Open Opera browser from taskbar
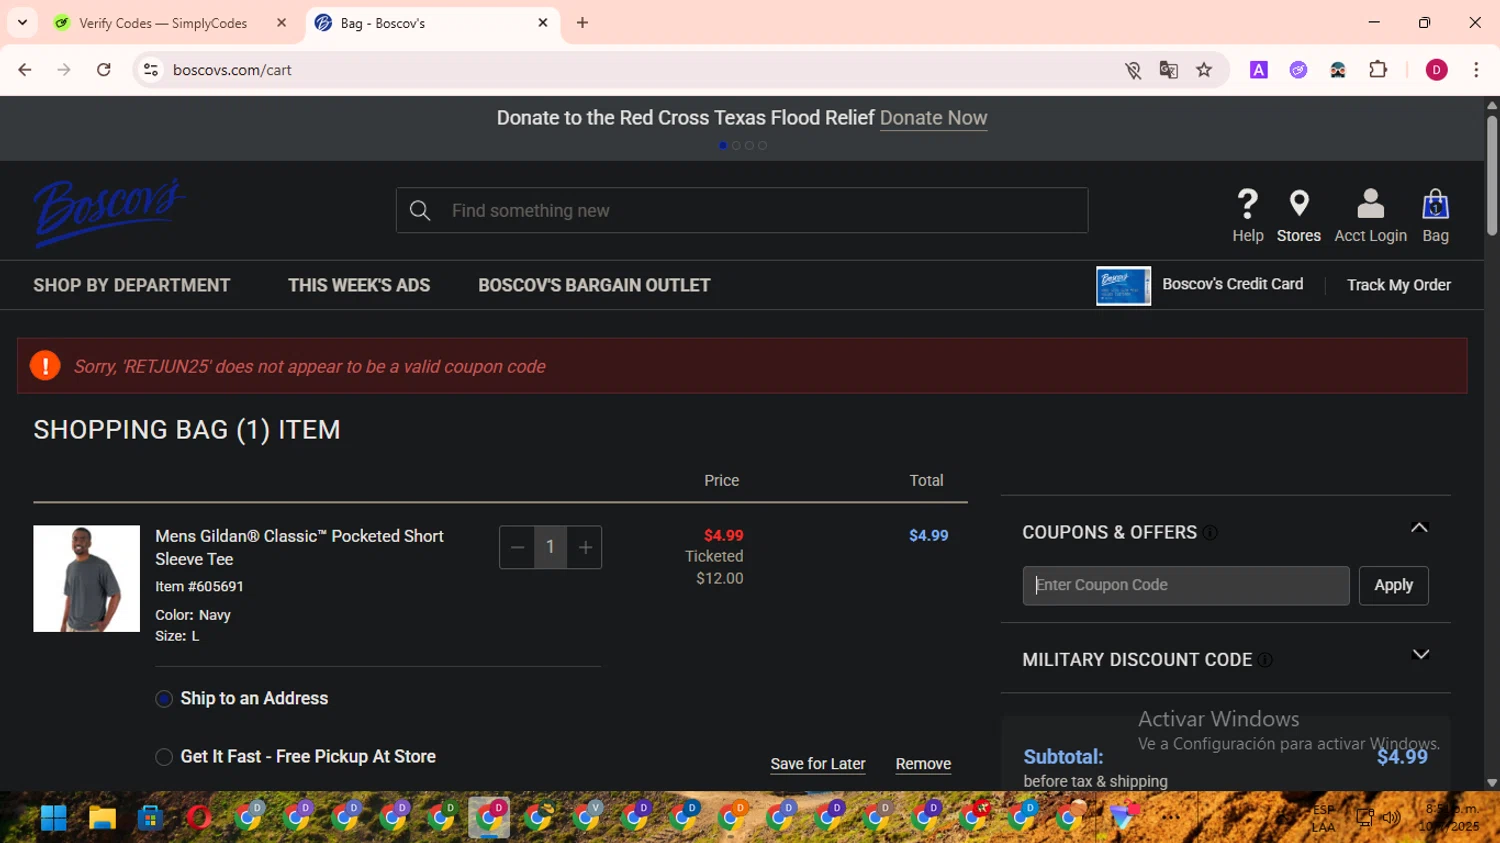The height and width of the screenshot is (843, 1500). [198, 818]
